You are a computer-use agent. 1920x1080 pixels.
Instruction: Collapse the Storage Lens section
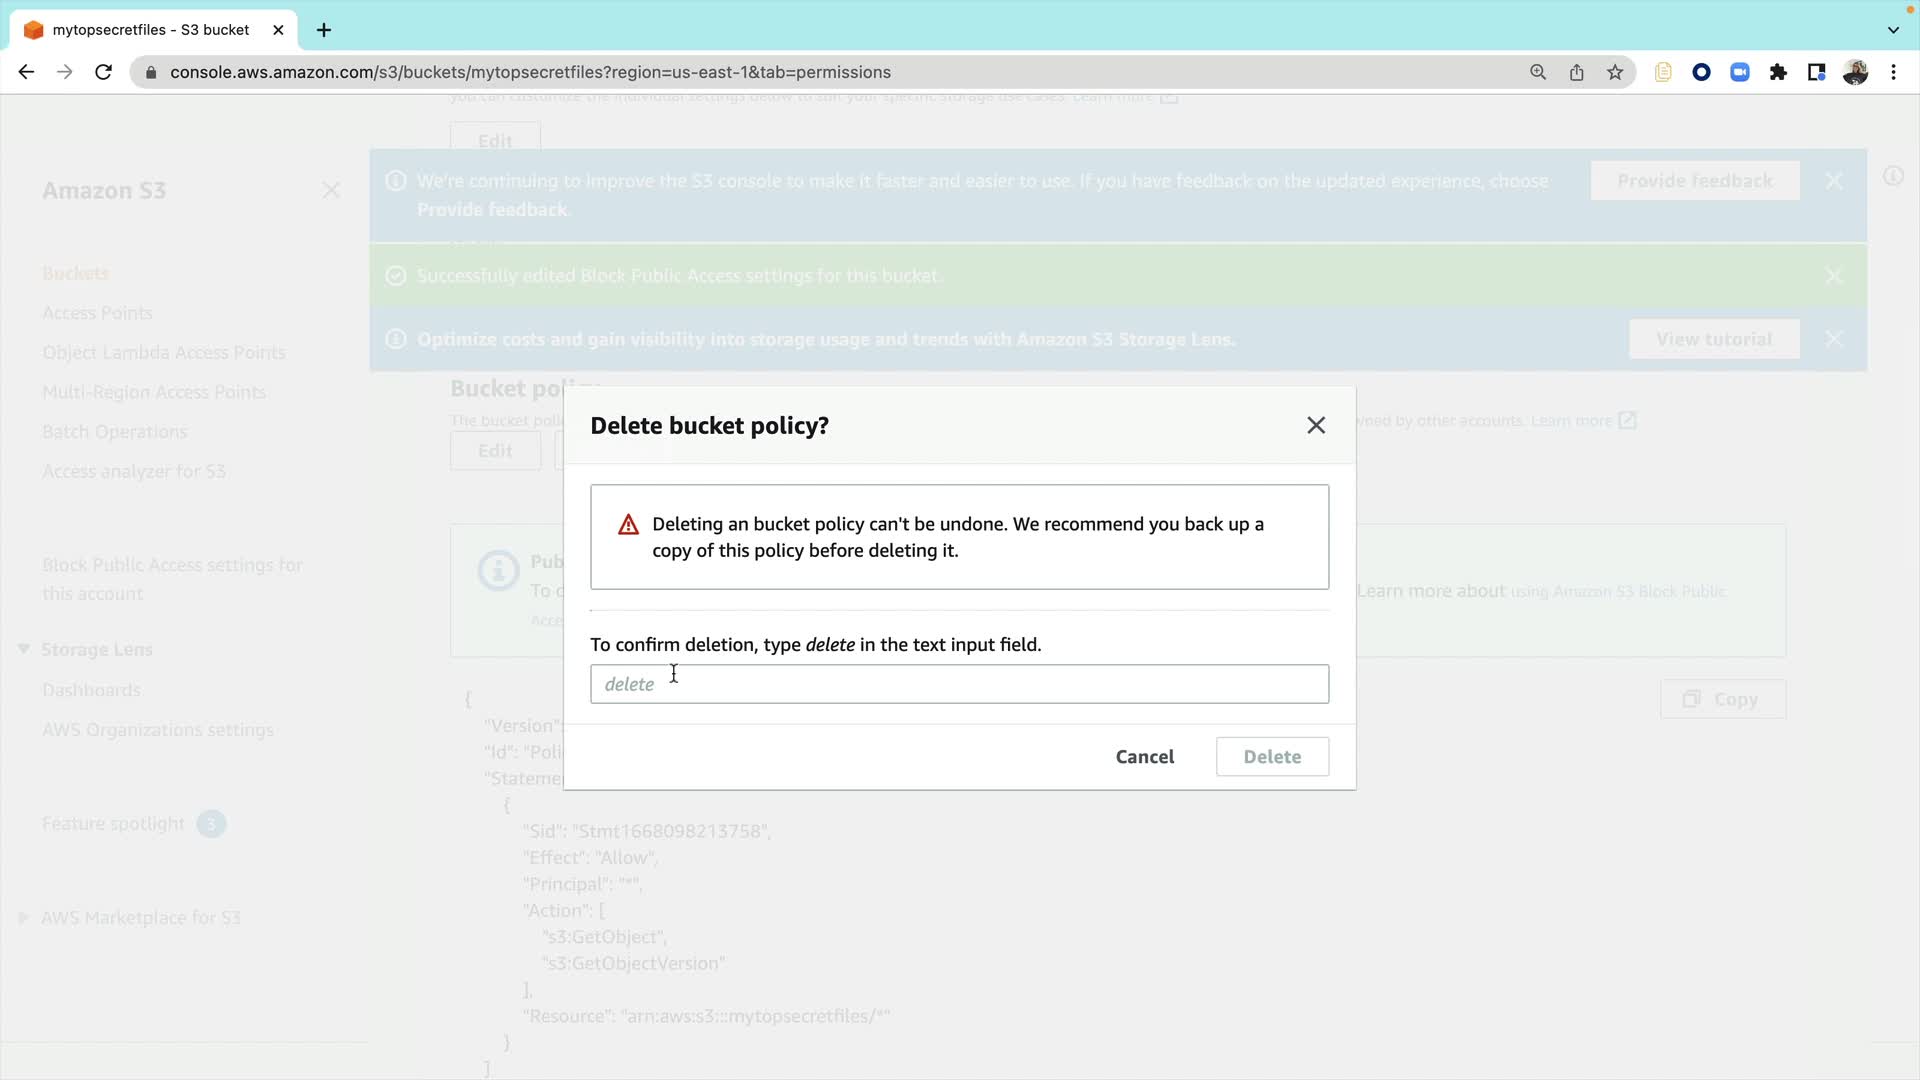tap(24, 650)
